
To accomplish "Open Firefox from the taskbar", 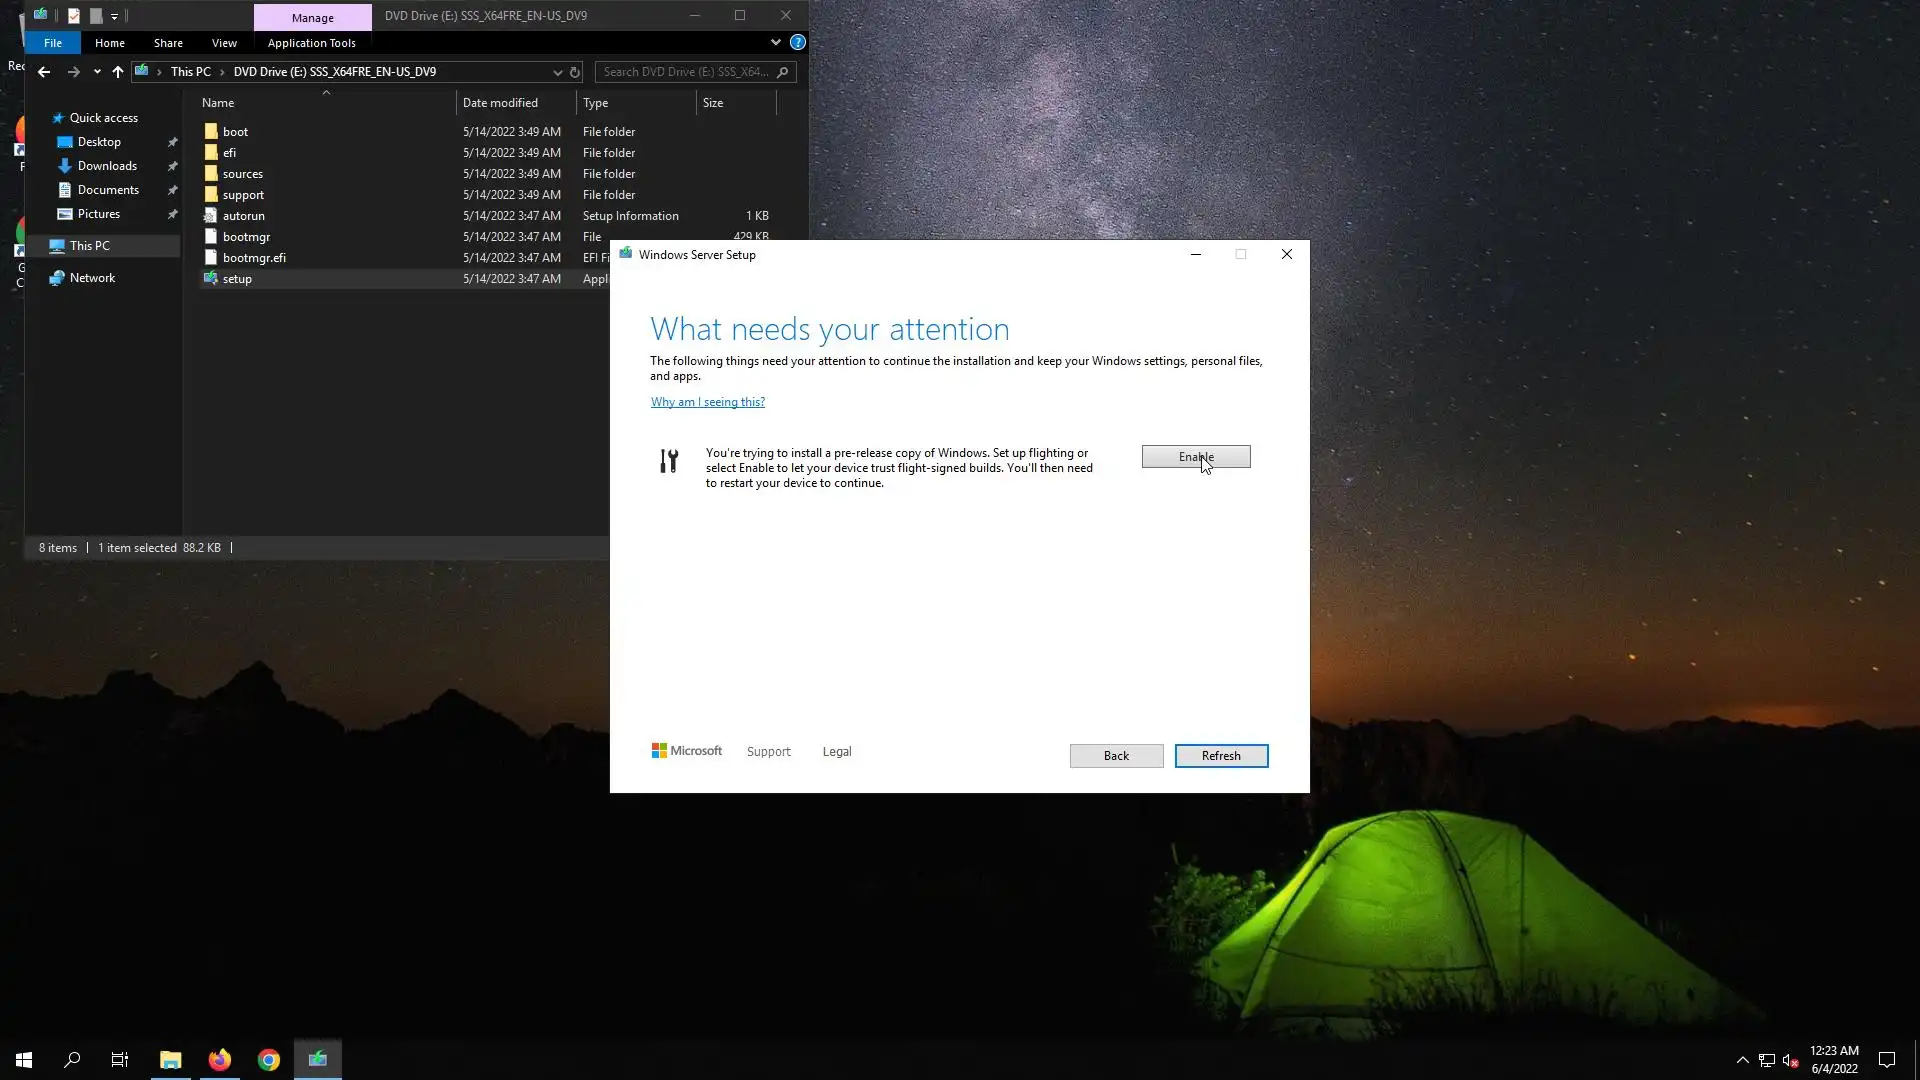I will tap(219, 1060).
